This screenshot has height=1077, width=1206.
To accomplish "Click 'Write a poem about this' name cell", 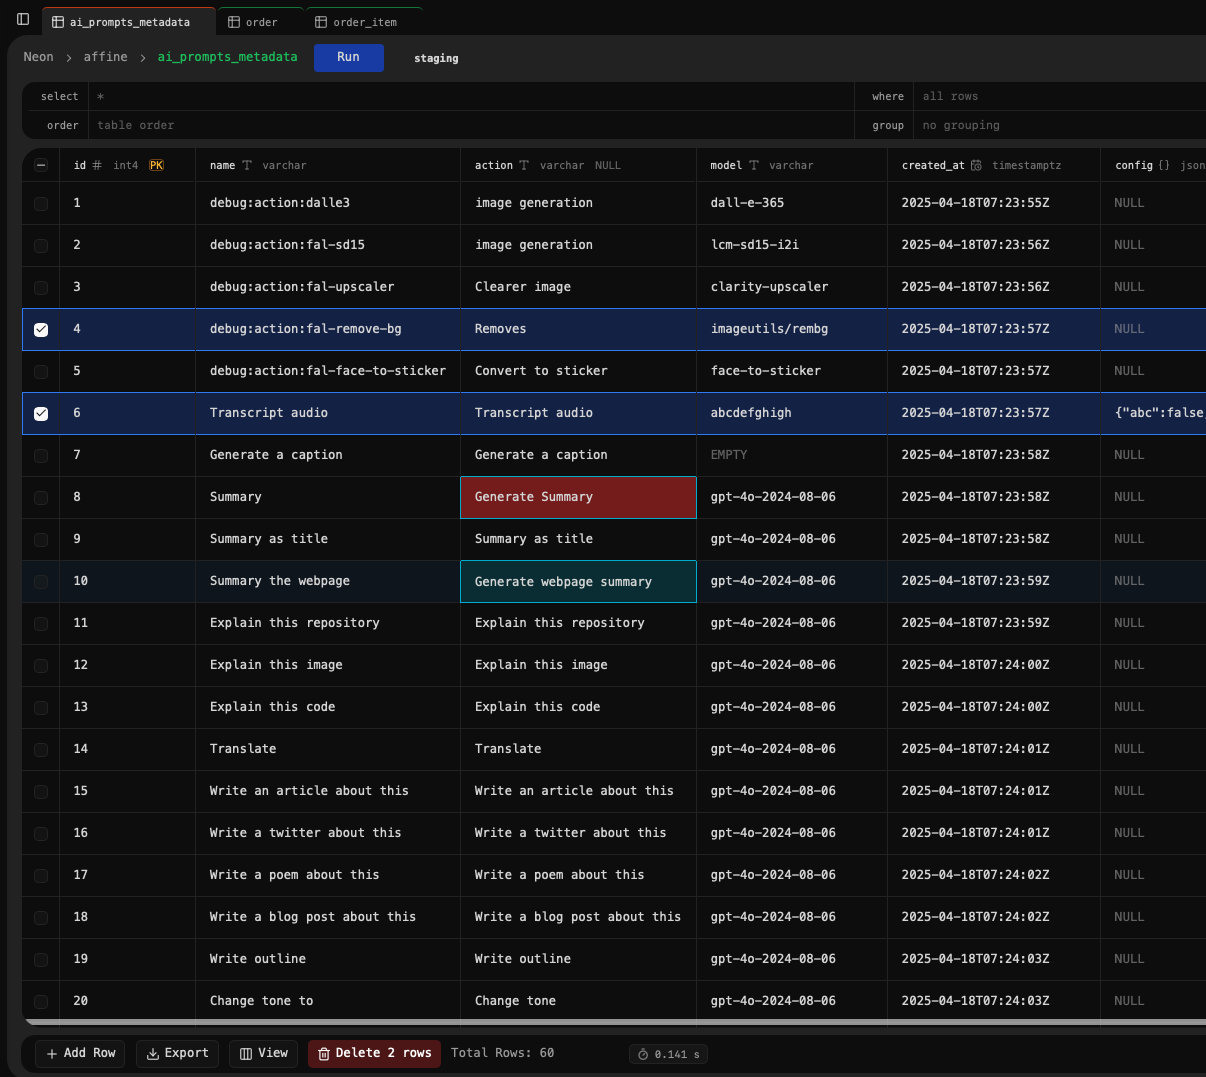I will (x=327, y=875).
